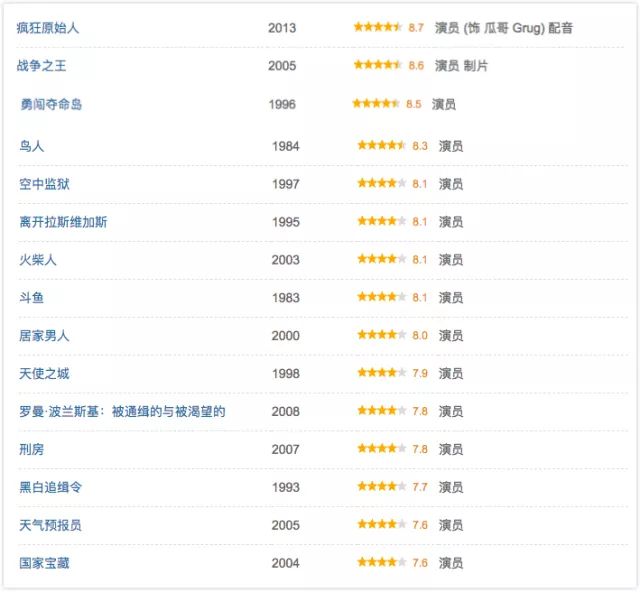
Task: Open 离开拉斯维加斯 movie link
Action: pos(63,222)
